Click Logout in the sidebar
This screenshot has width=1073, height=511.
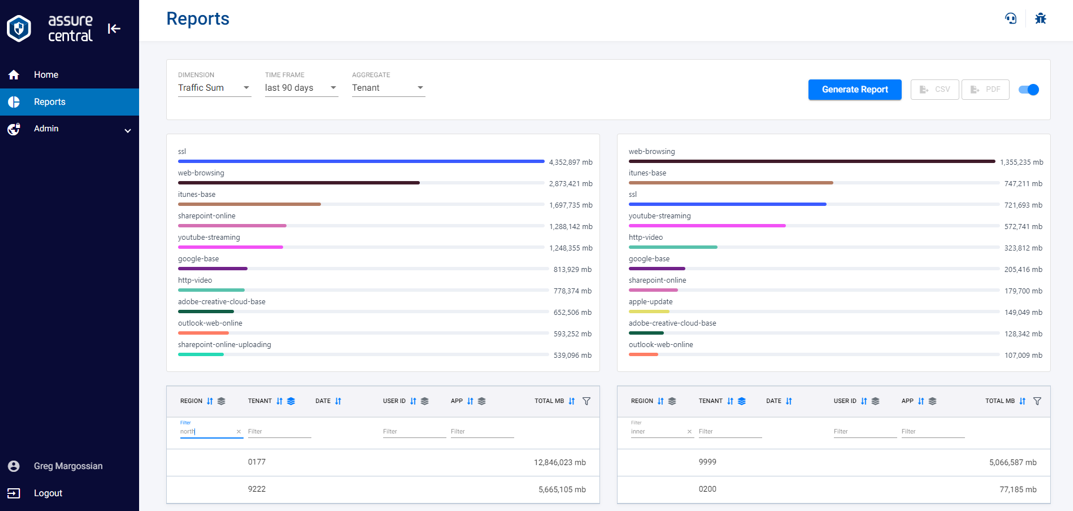point(69,493)
